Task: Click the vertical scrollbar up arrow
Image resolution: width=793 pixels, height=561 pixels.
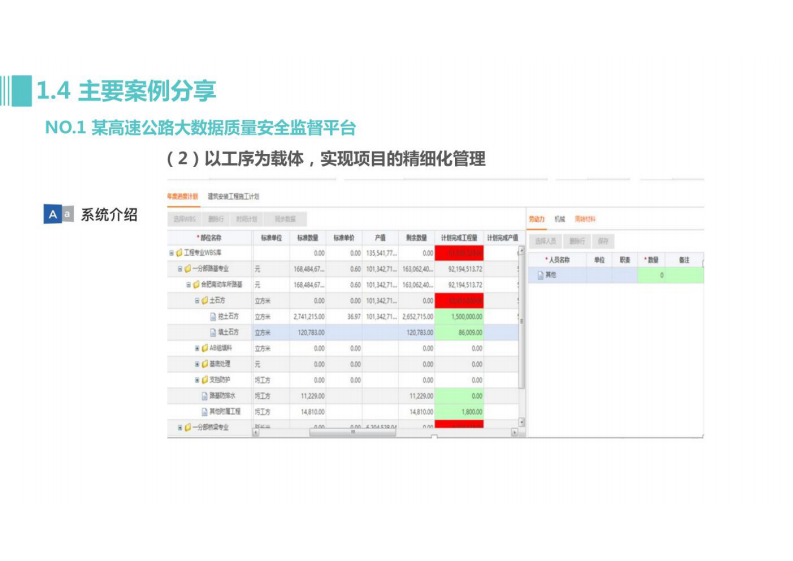Action: tap(521, 251)
